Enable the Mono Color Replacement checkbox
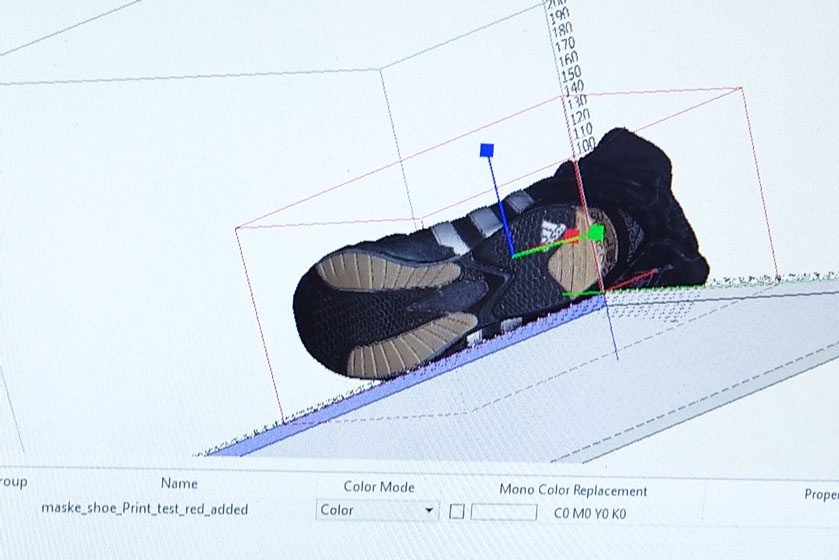839x560 pixels. (x=457, y=511)
